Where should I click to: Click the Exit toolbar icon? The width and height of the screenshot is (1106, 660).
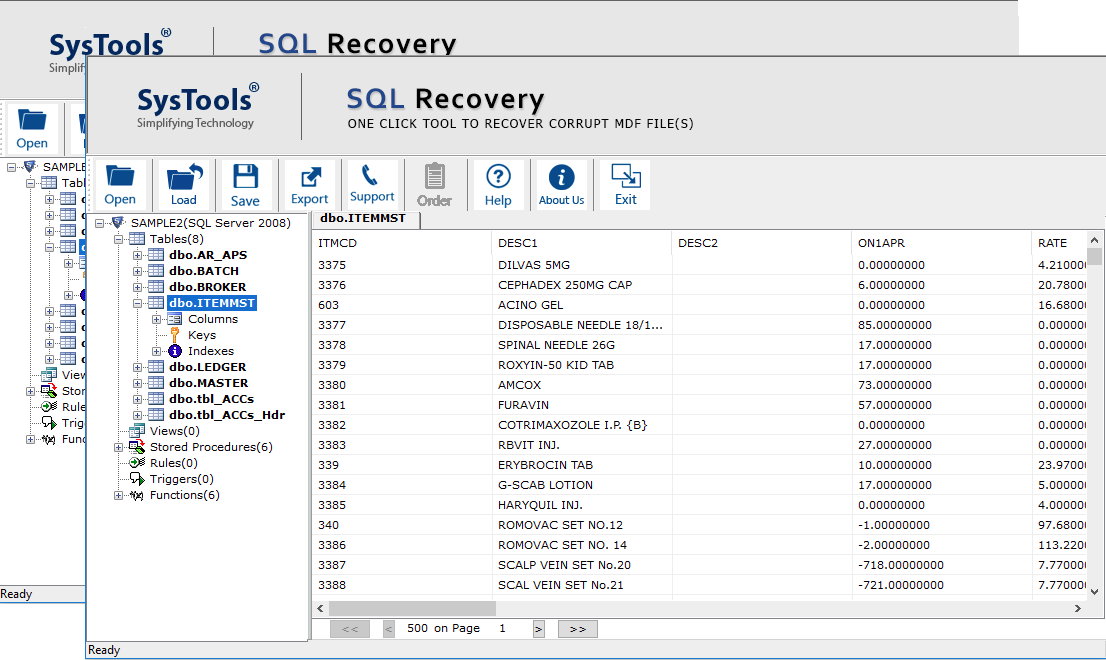tap(626, 176)
